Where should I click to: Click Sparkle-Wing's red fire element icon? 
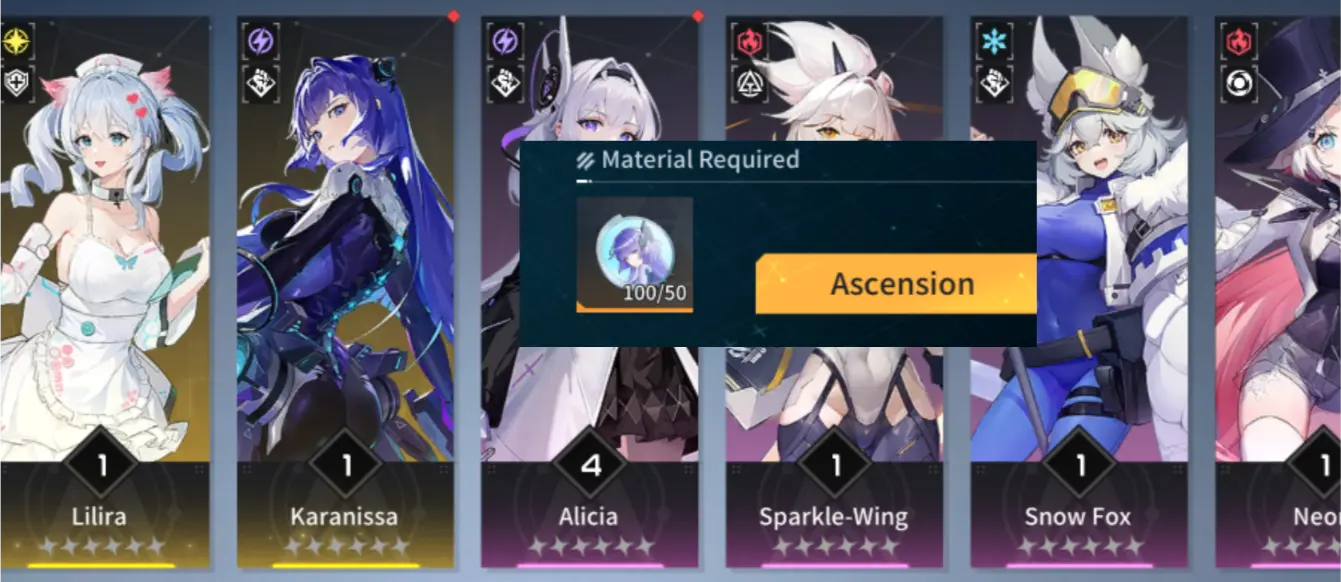coord(750,42)
